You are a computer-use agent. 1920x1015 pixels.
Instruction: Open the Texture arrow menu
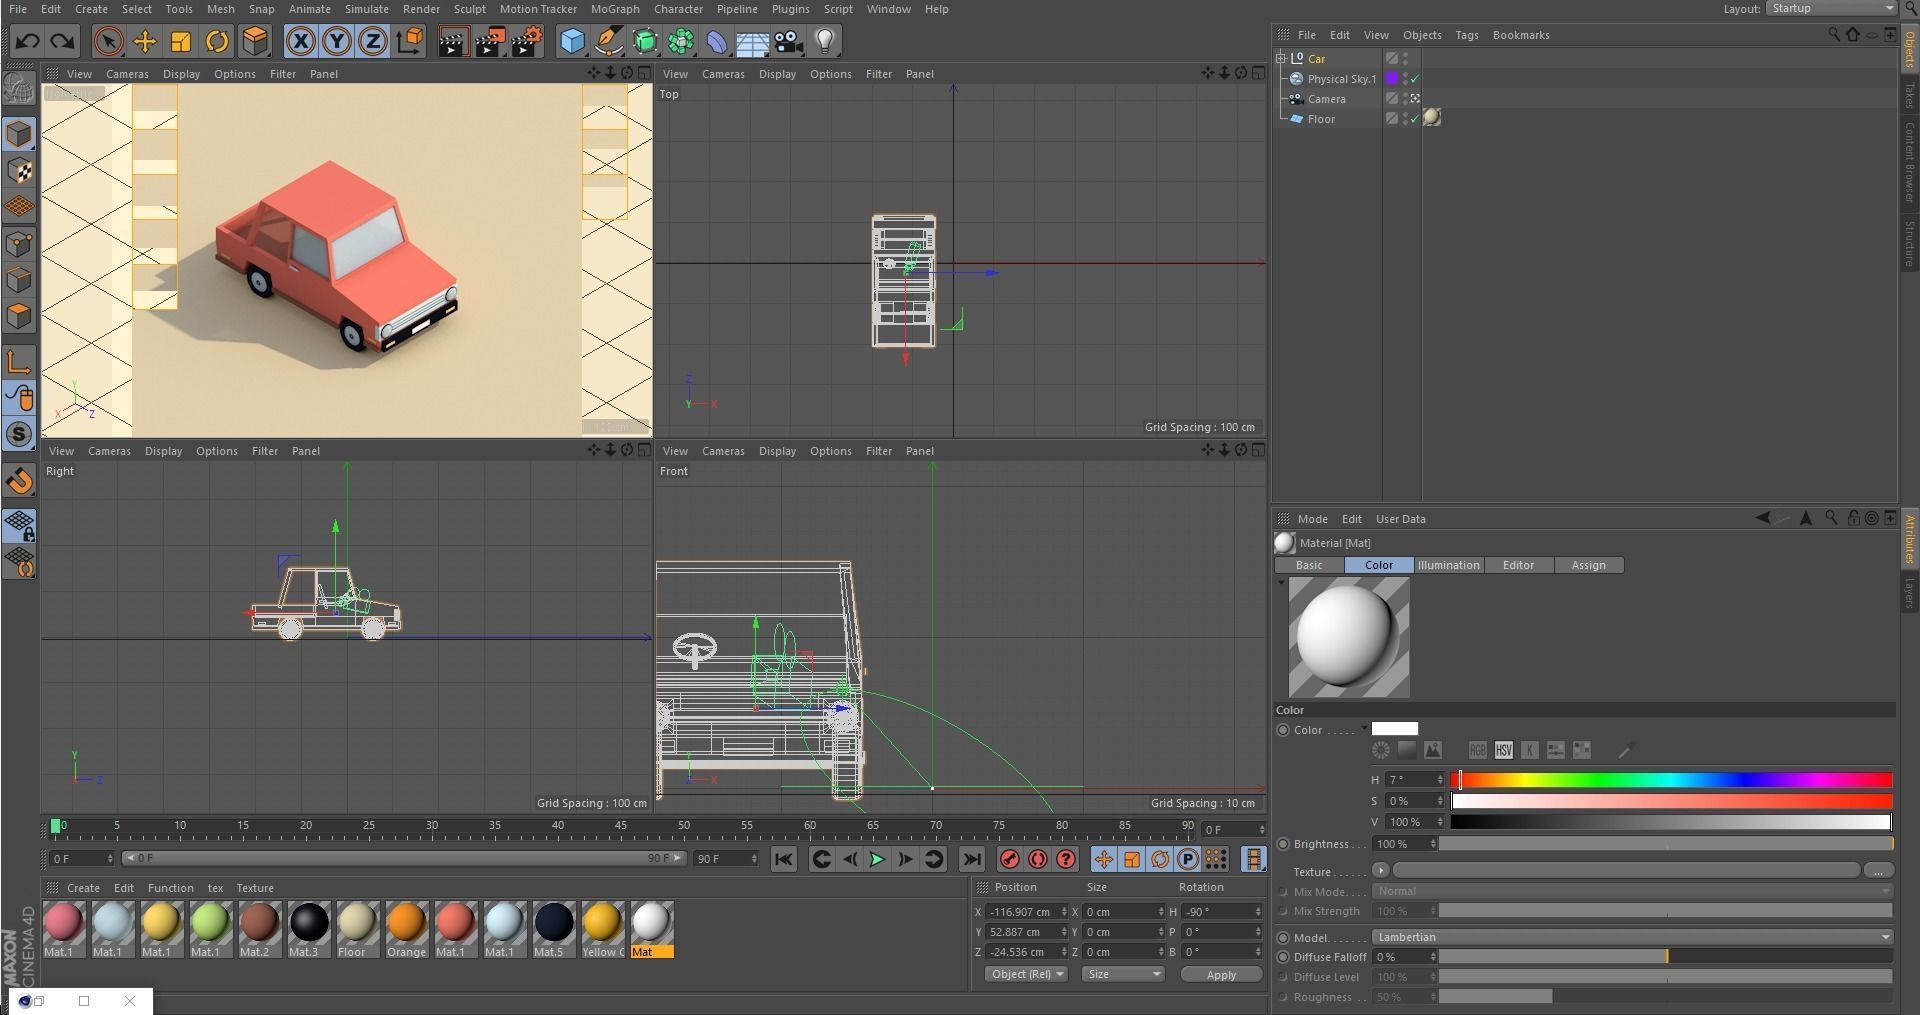tap(1380, 871)
